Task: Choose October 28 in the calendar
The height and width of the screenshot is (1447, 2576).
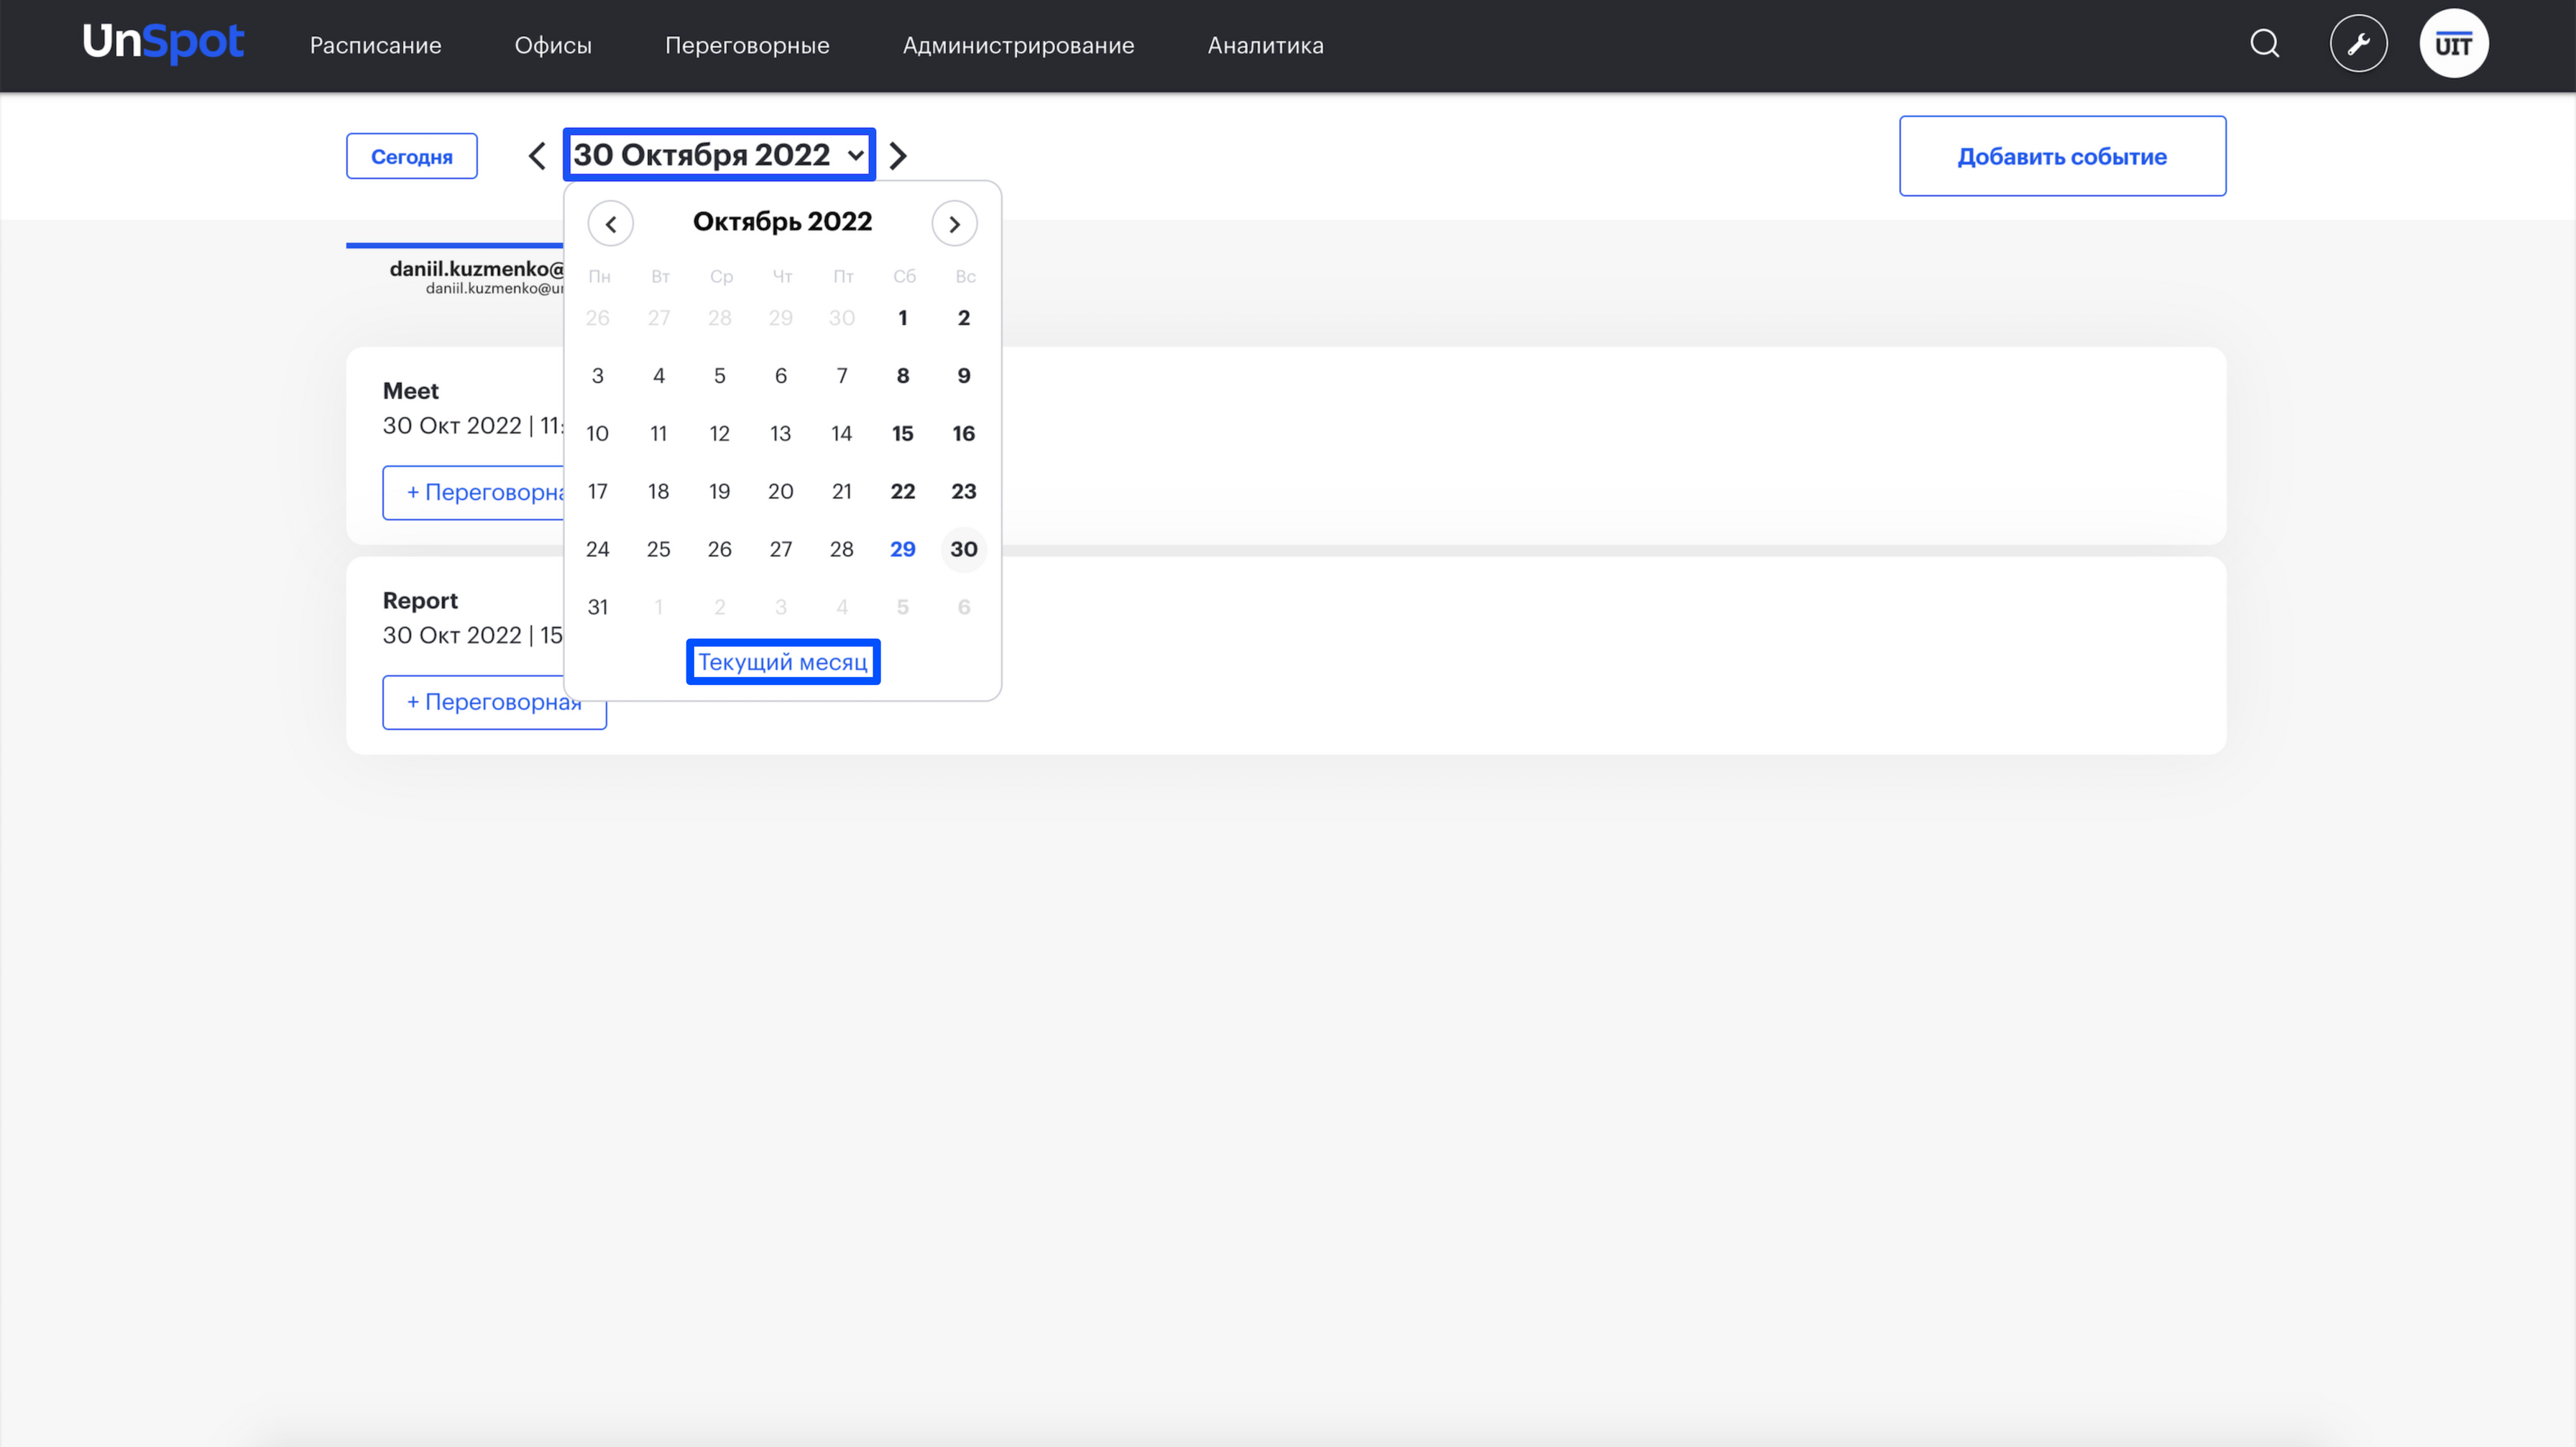Action: tap(842, 550)
